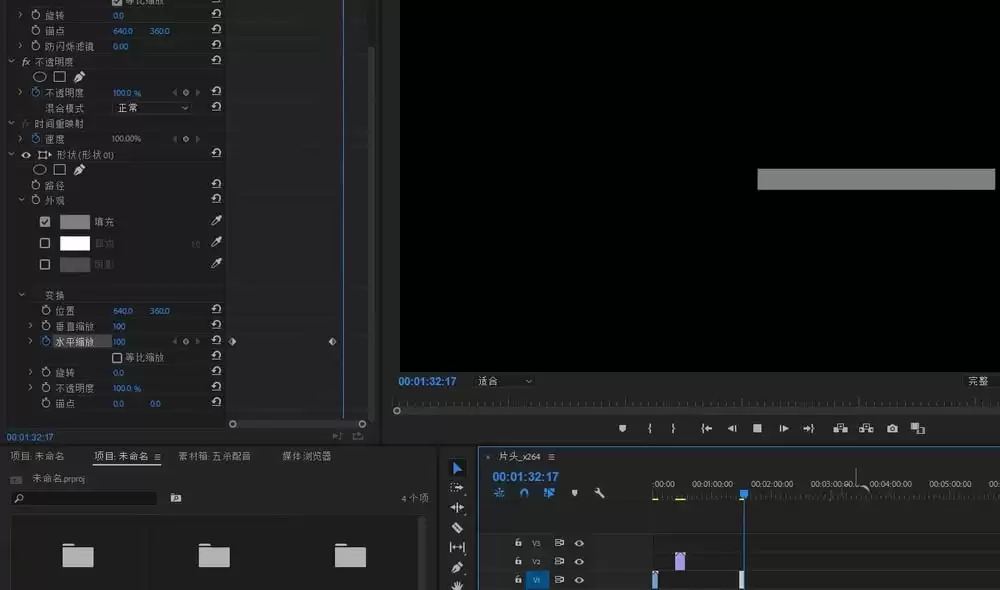Image resolution: width=1000 pixels, height=590 pixels.
Task: Enable the 描边 stroke checkbox
Action: [45, 242]
